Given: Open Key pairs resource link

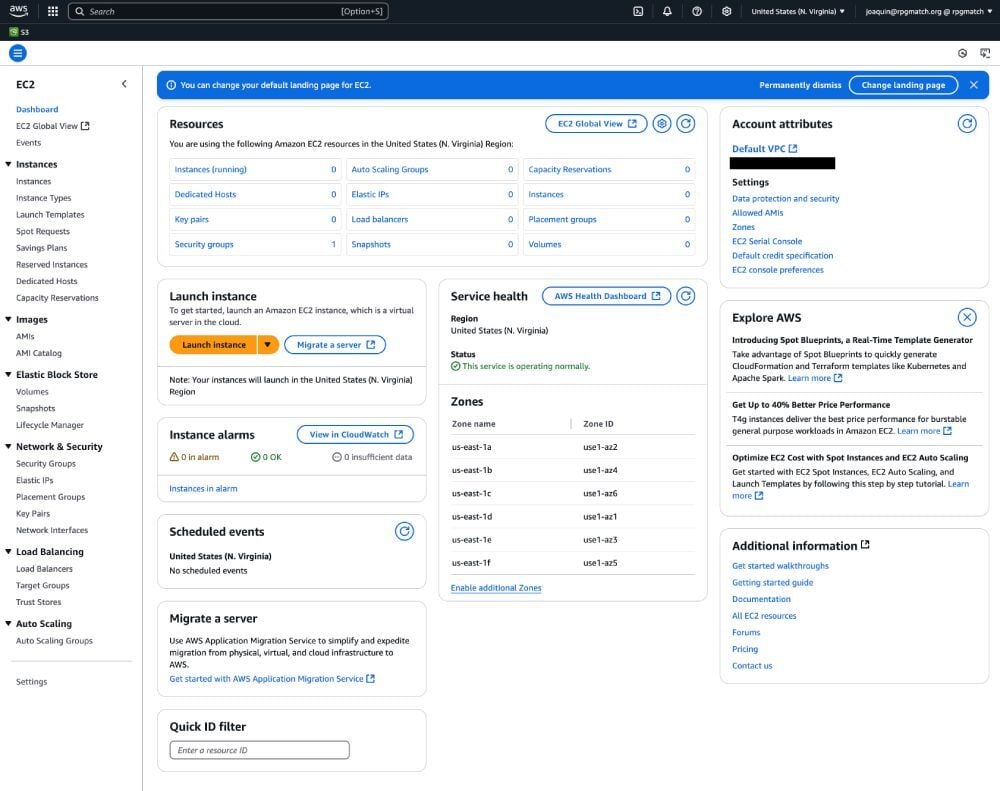Looking at the screenshot, I should click(x=191, y=219).
